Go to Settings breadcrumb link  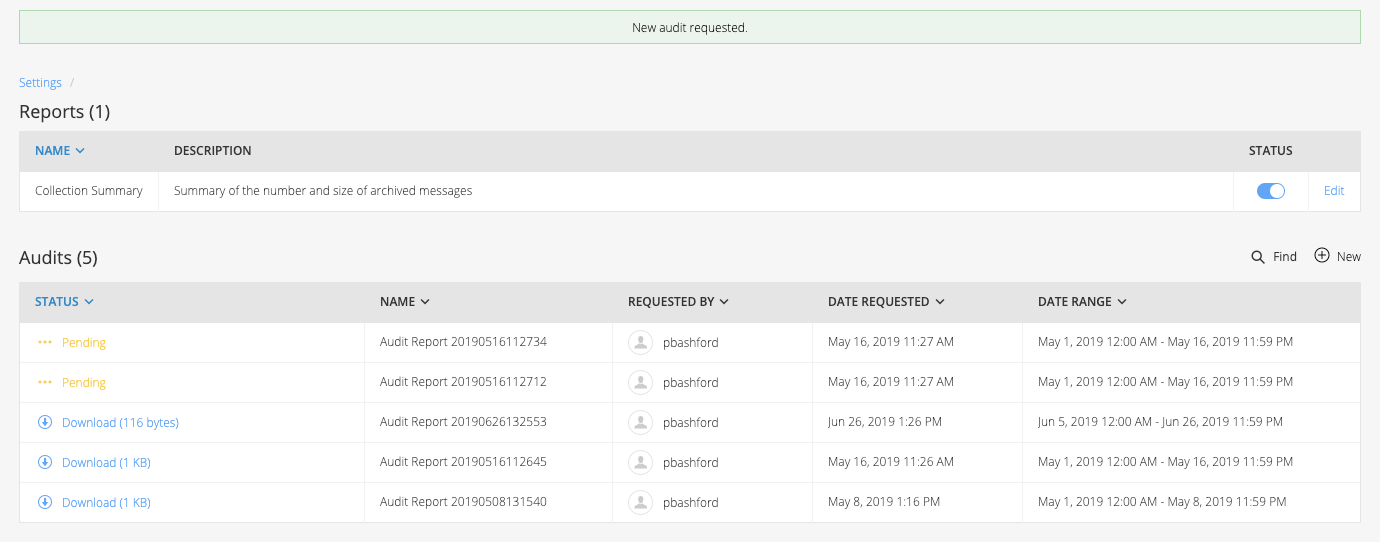coord(40,83)
